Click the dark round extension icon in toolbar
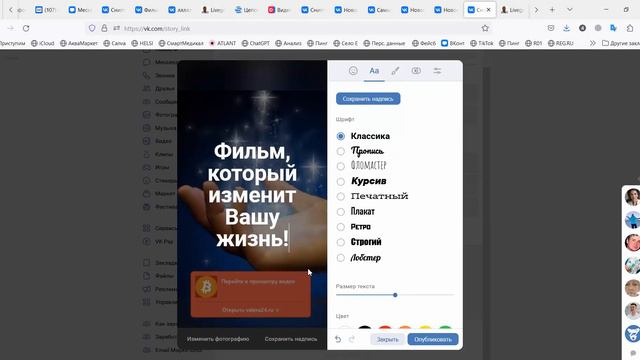 tap(582, 28)
